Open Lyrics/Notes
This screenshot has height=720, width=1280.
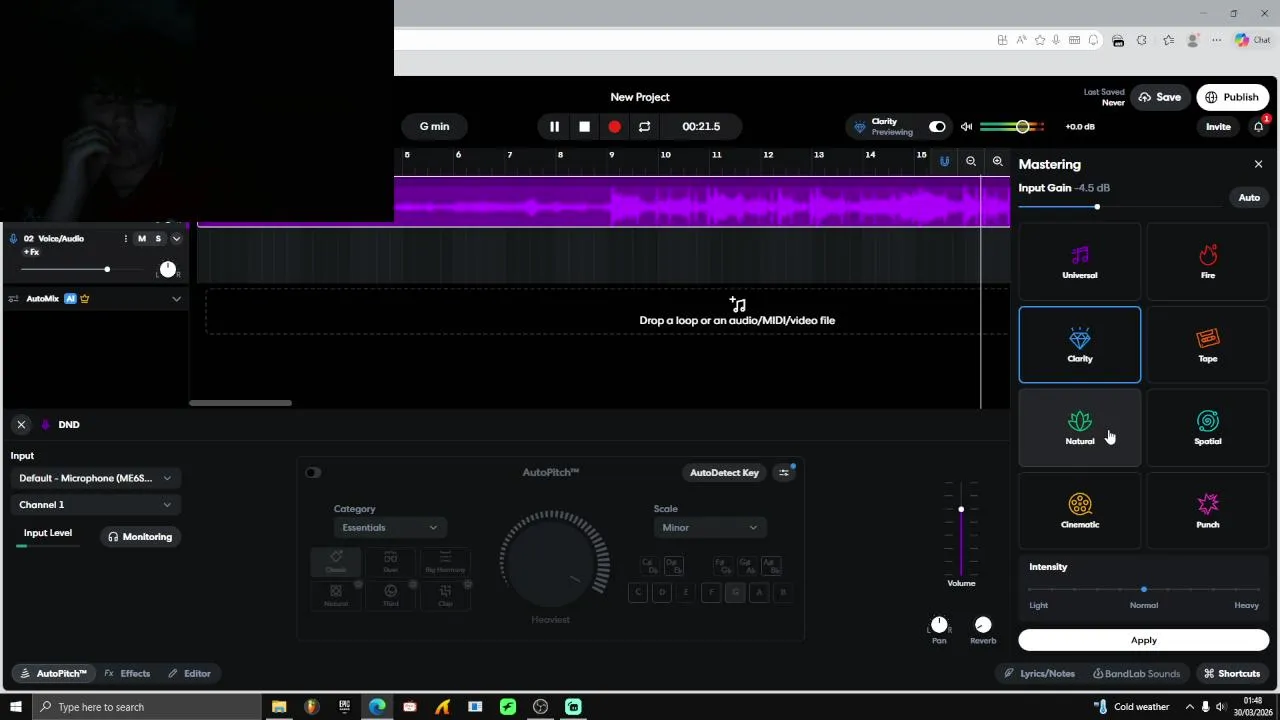(x=1040, y=674)
